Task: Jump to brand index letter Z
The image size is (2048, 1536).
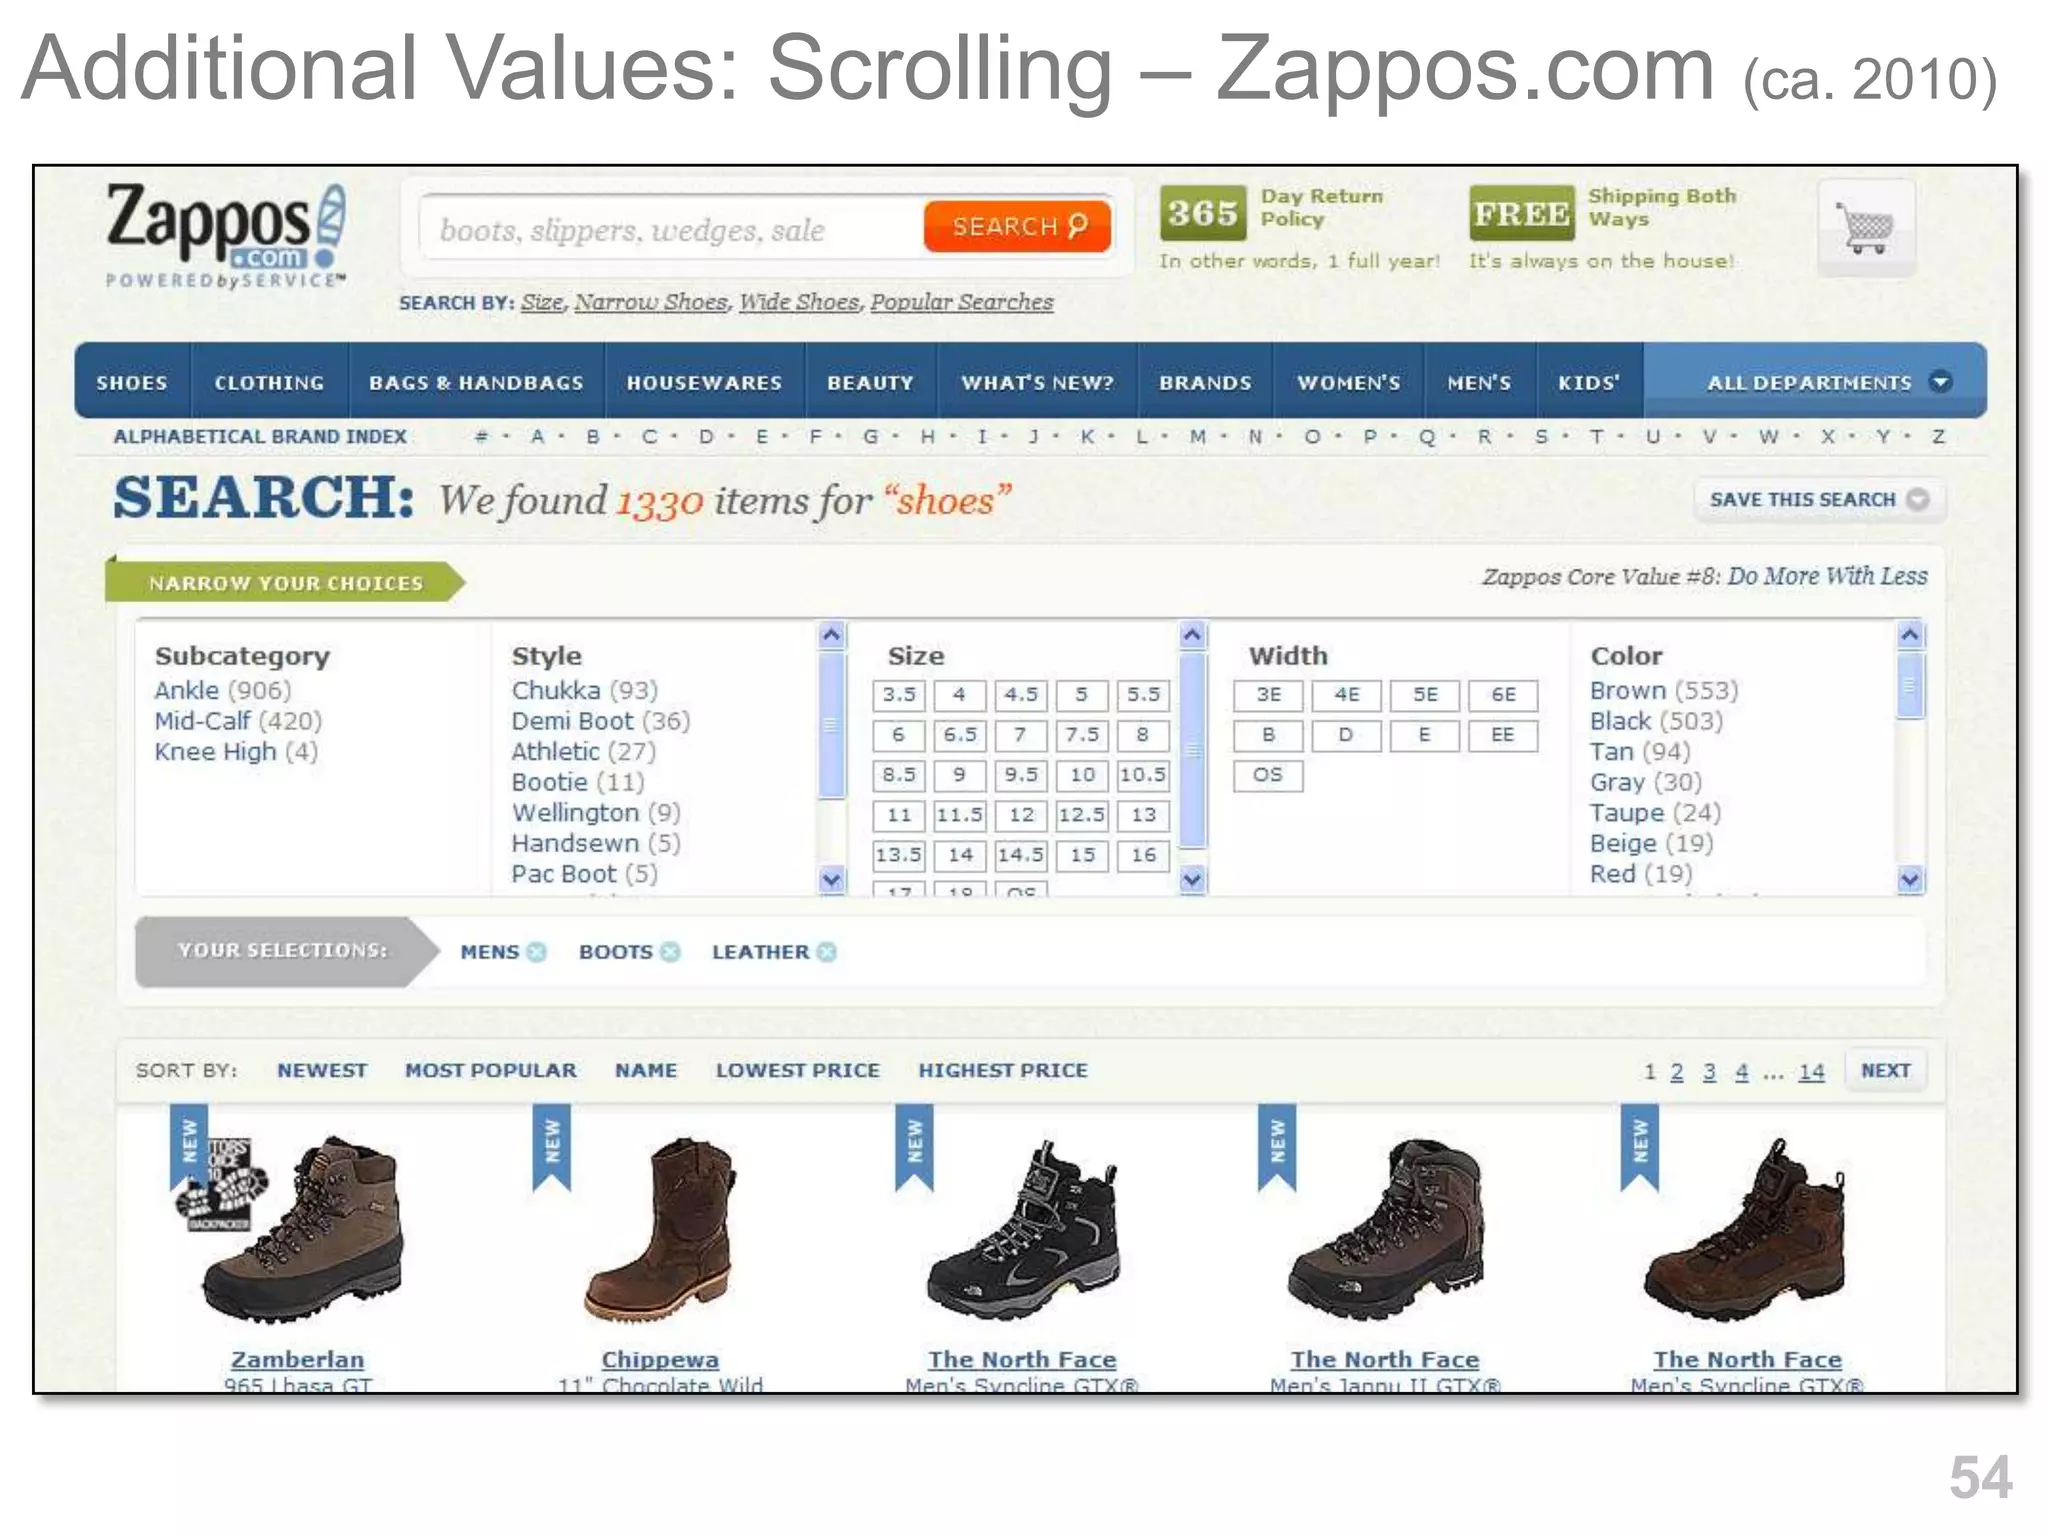Action: (1938, 437)
